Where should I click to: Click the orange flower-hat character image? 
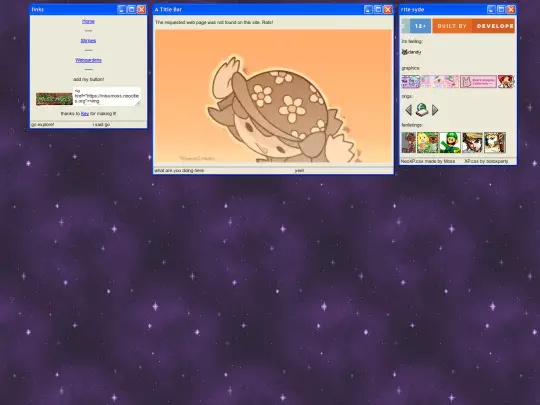coord(273,96)
